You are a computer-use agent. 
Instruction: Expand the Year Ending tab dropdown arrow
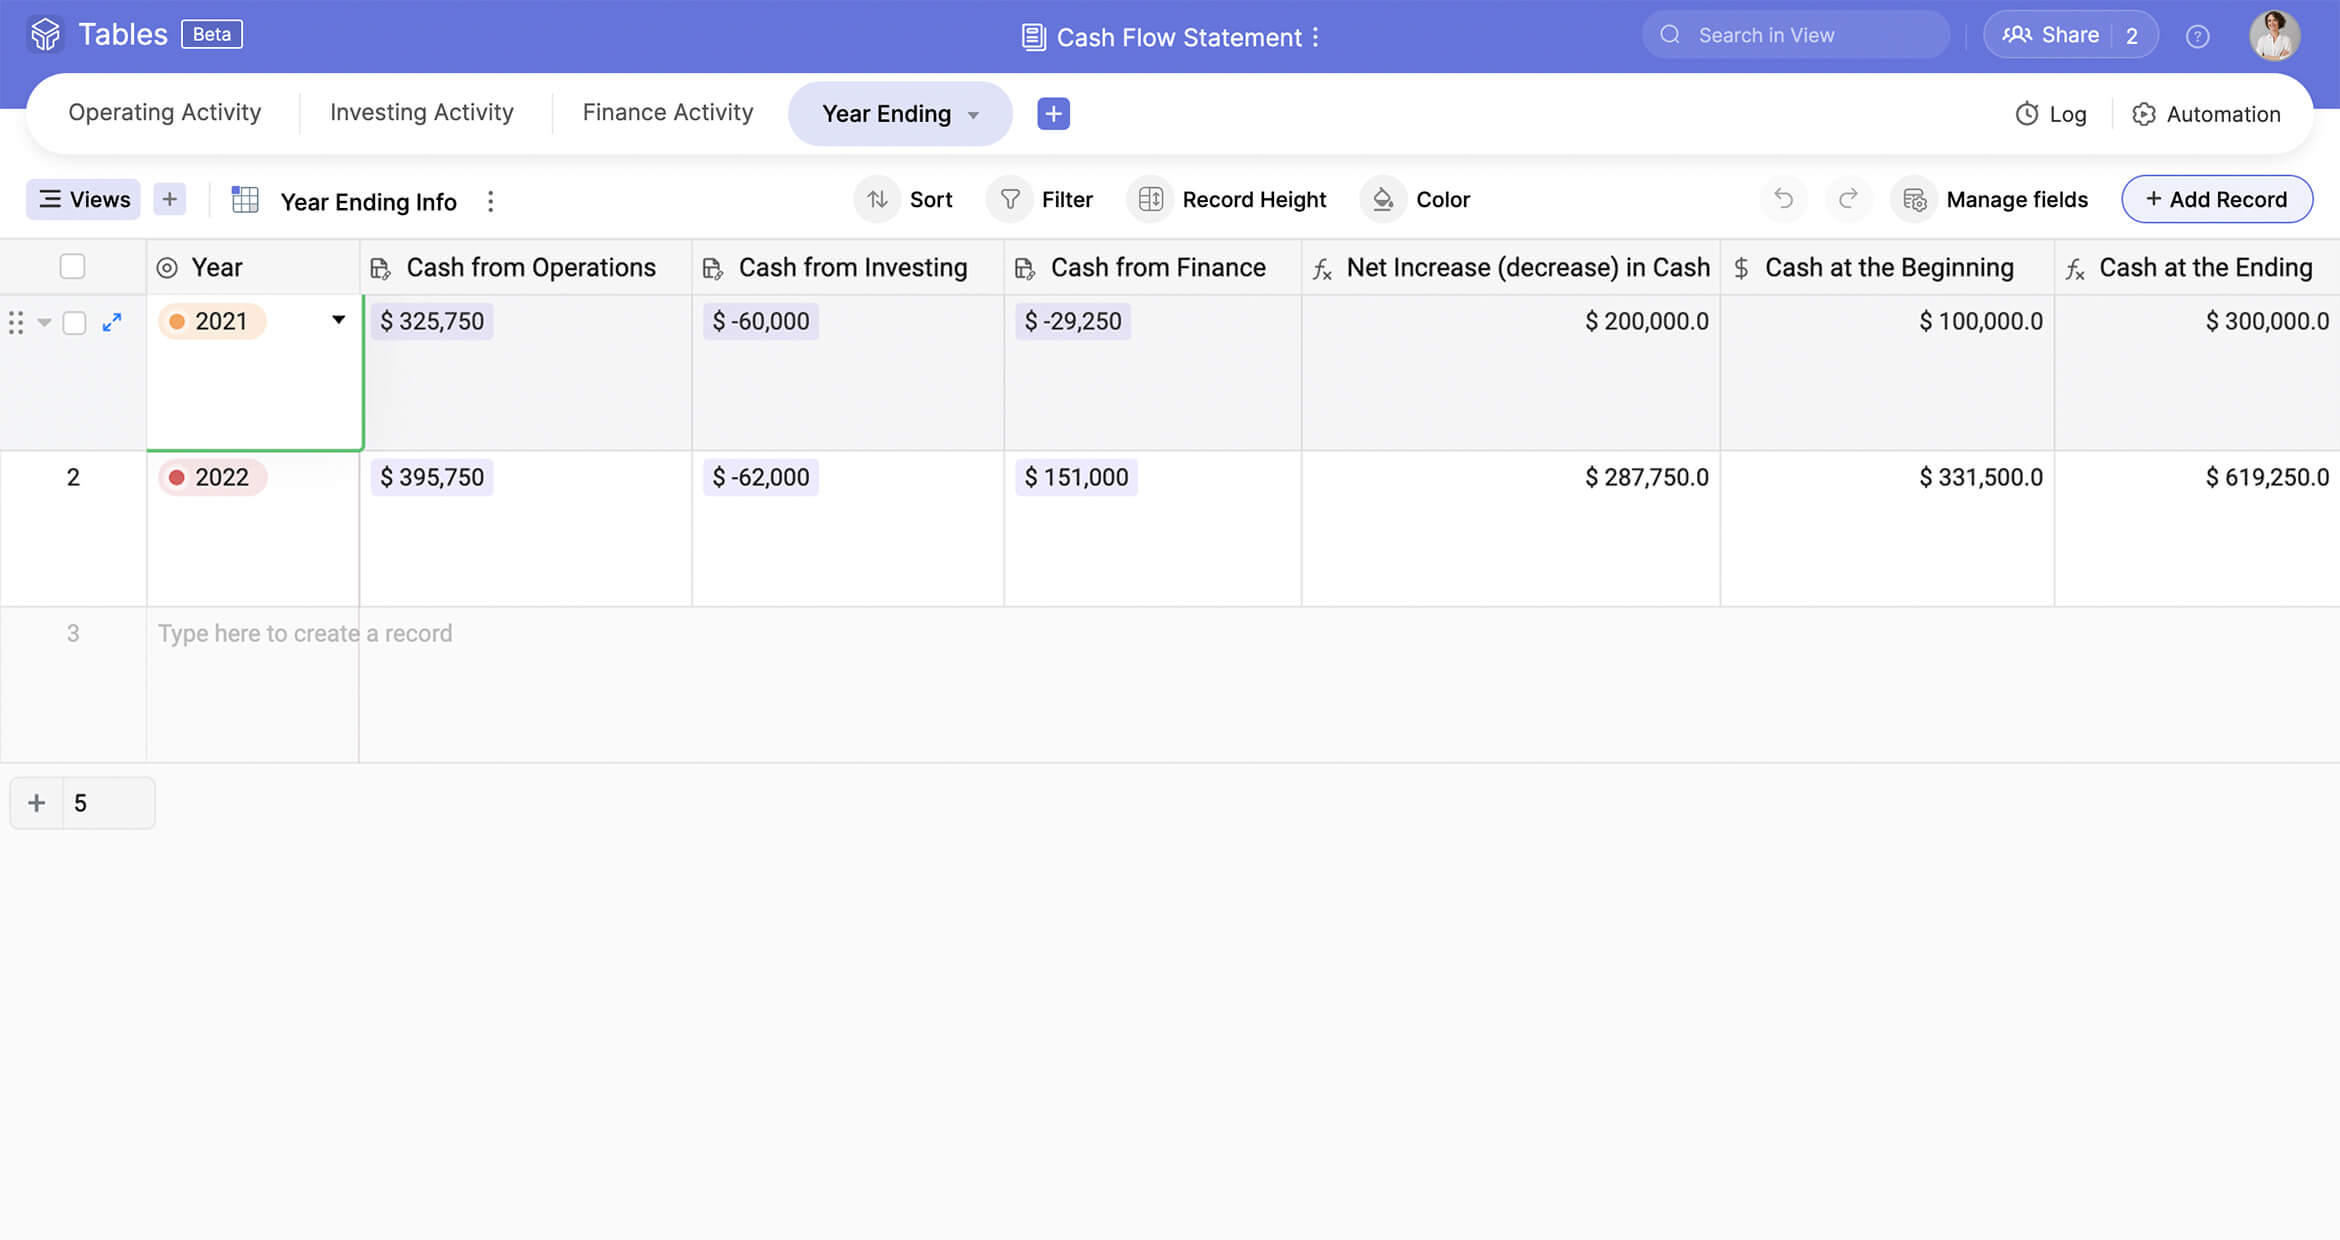973,115
